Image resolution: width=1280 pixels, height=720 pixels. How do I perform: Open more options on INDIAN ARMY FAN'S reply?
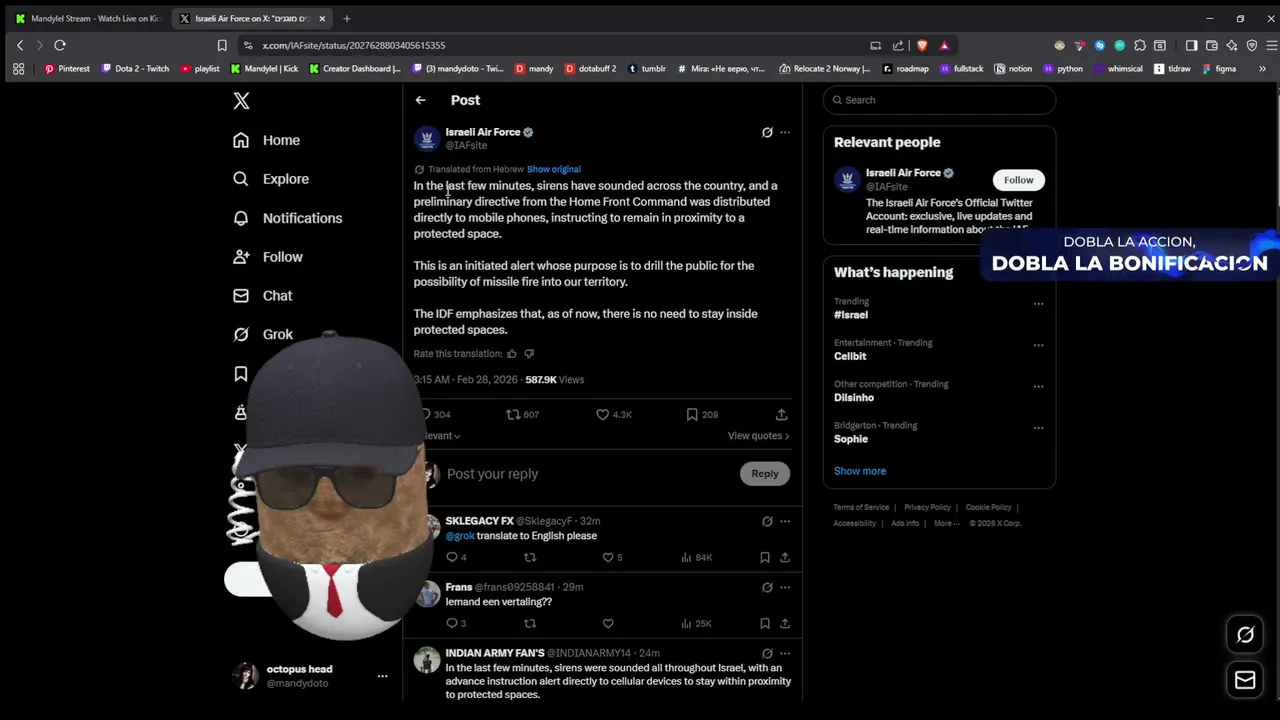point(785,653)
